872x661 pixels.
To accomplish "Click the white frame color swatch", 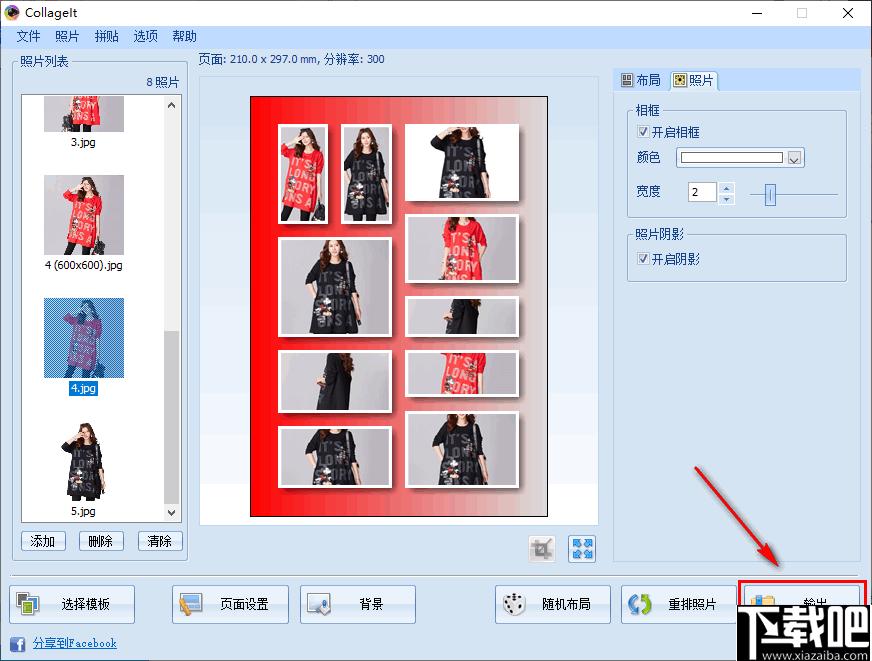I will [x=731, y=158].
